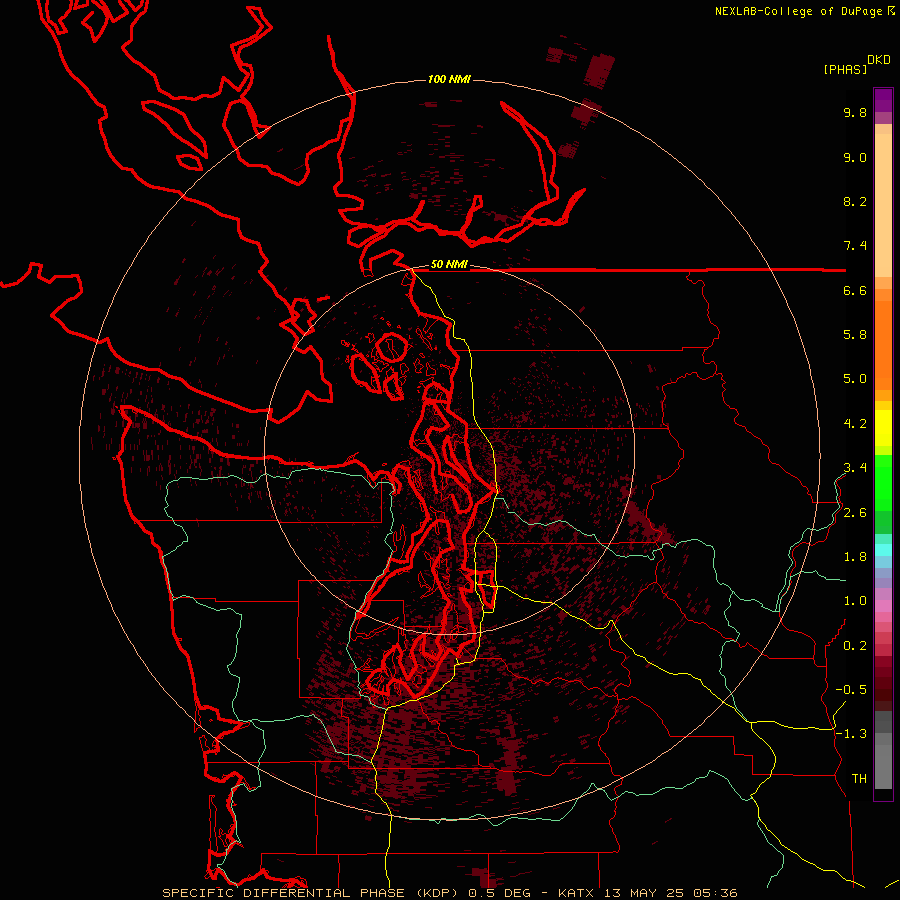The width and height of the screenshot is (900, 900).
Task: Click the 7.4 legend value
Action: click(x=855, y=246)
